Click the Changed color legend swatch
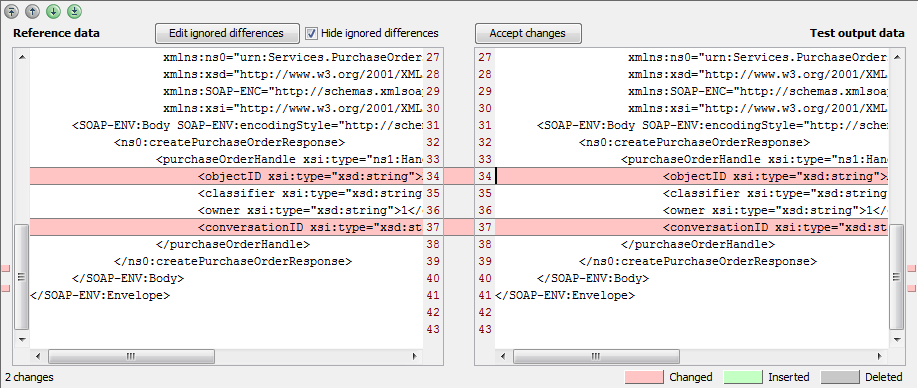The image size is (918, 389). [643, 377]
